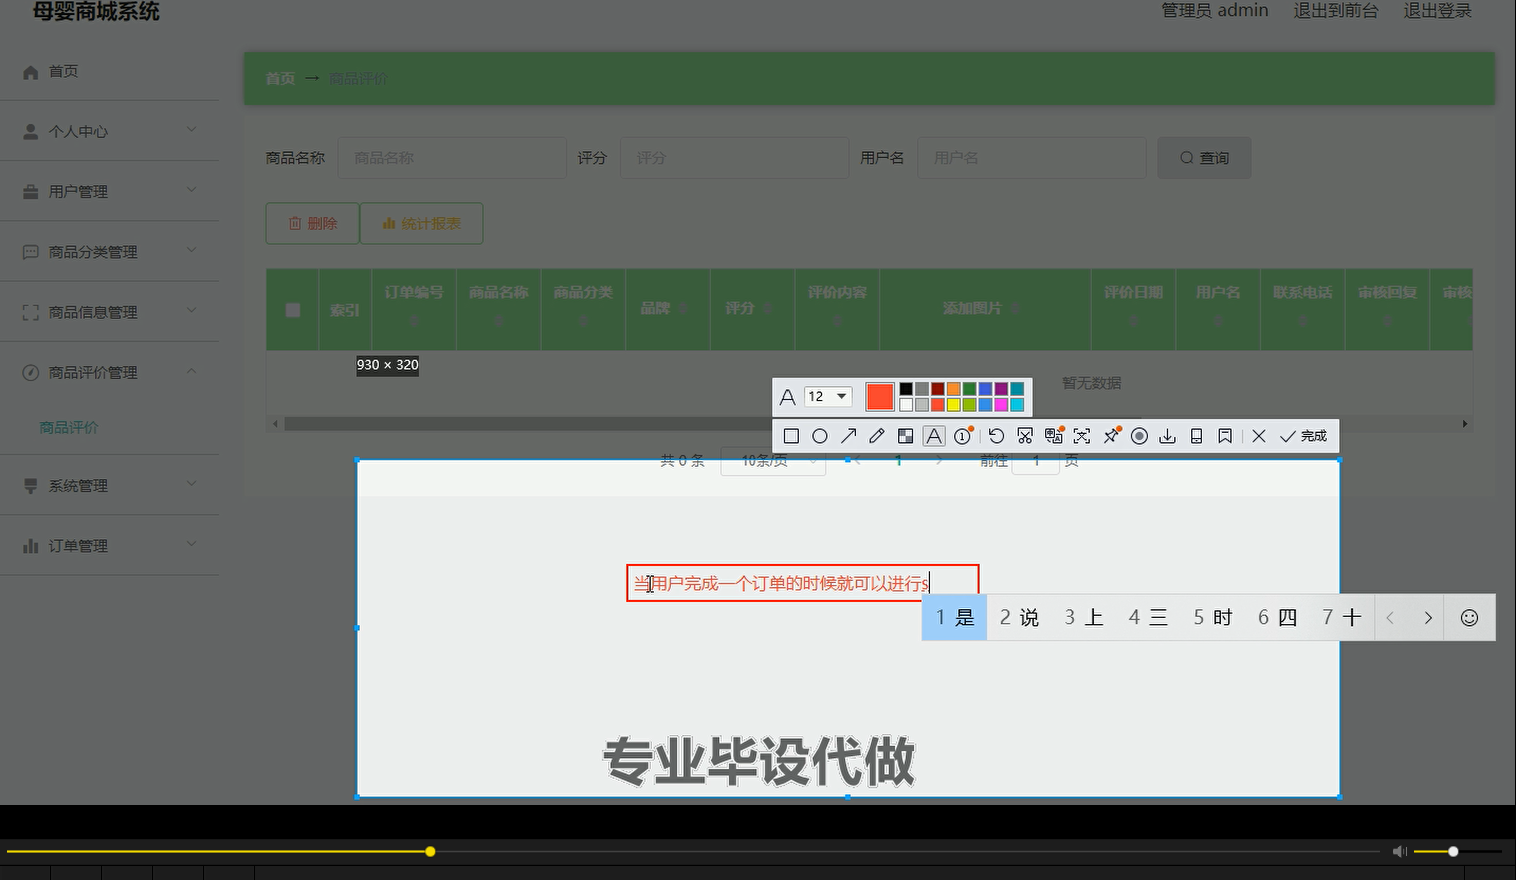Open the 首页 sidebar menu item
The height and width of the screenshot is (880, 1516).
point(63,71)
